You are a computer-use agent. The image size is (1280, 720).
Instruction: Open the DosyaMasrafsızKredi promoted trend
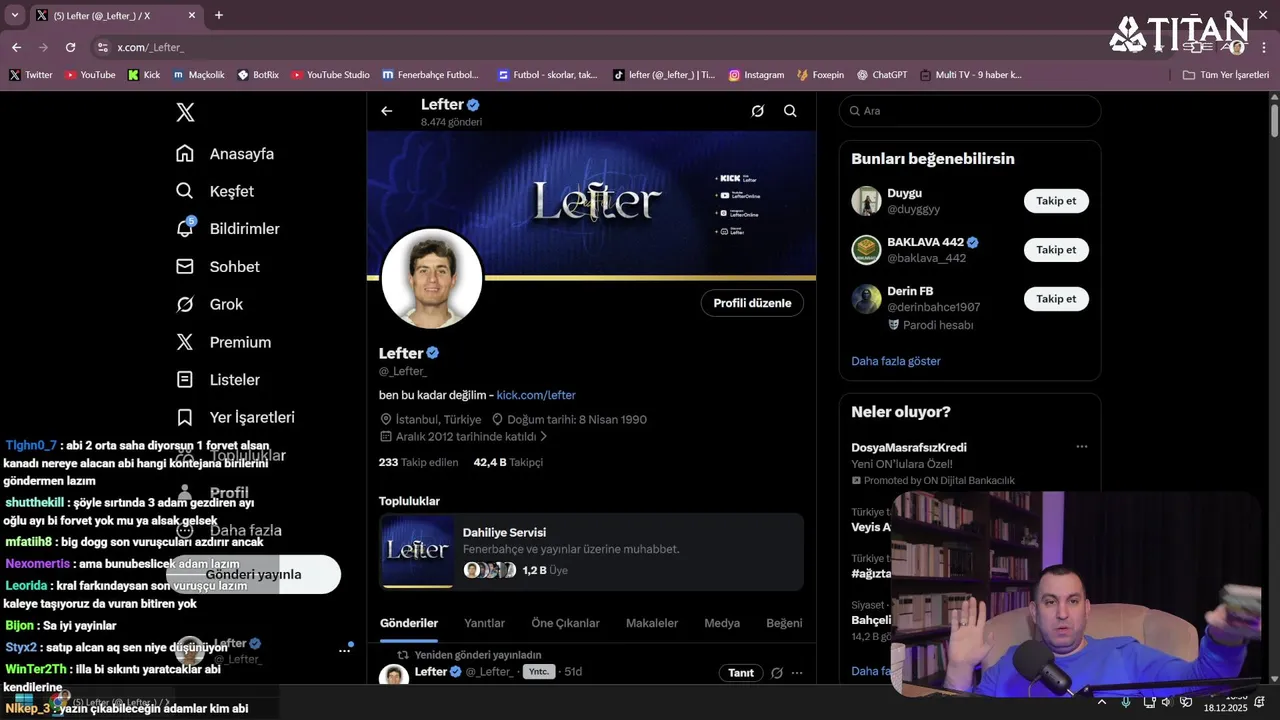(x=970, y=463)
